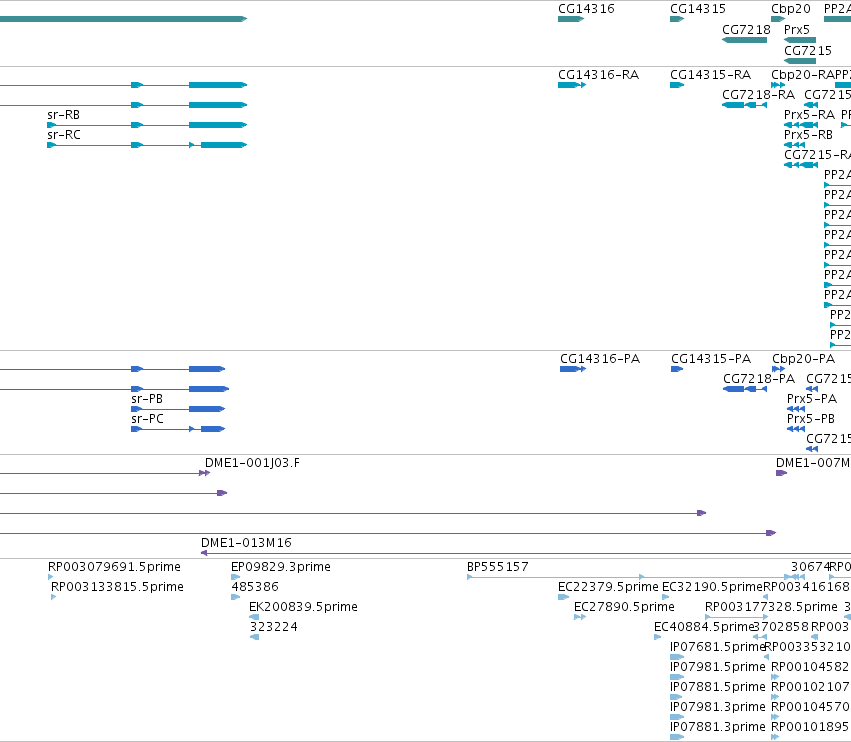The height and width of the screenshot is (742, 851).
Task: Select the RP003079691.5prime EST label
Action: click(114, 567)
